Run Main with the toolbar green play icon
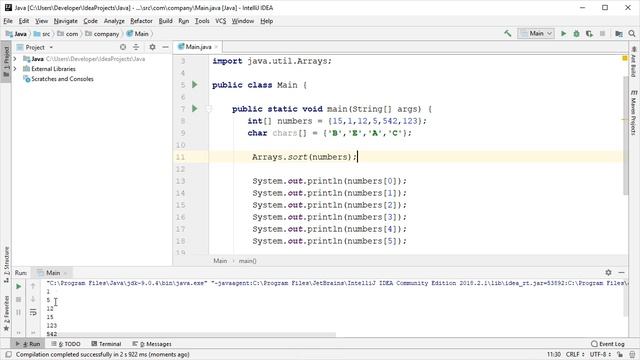 pyautogui.click(x=564, y=33)
